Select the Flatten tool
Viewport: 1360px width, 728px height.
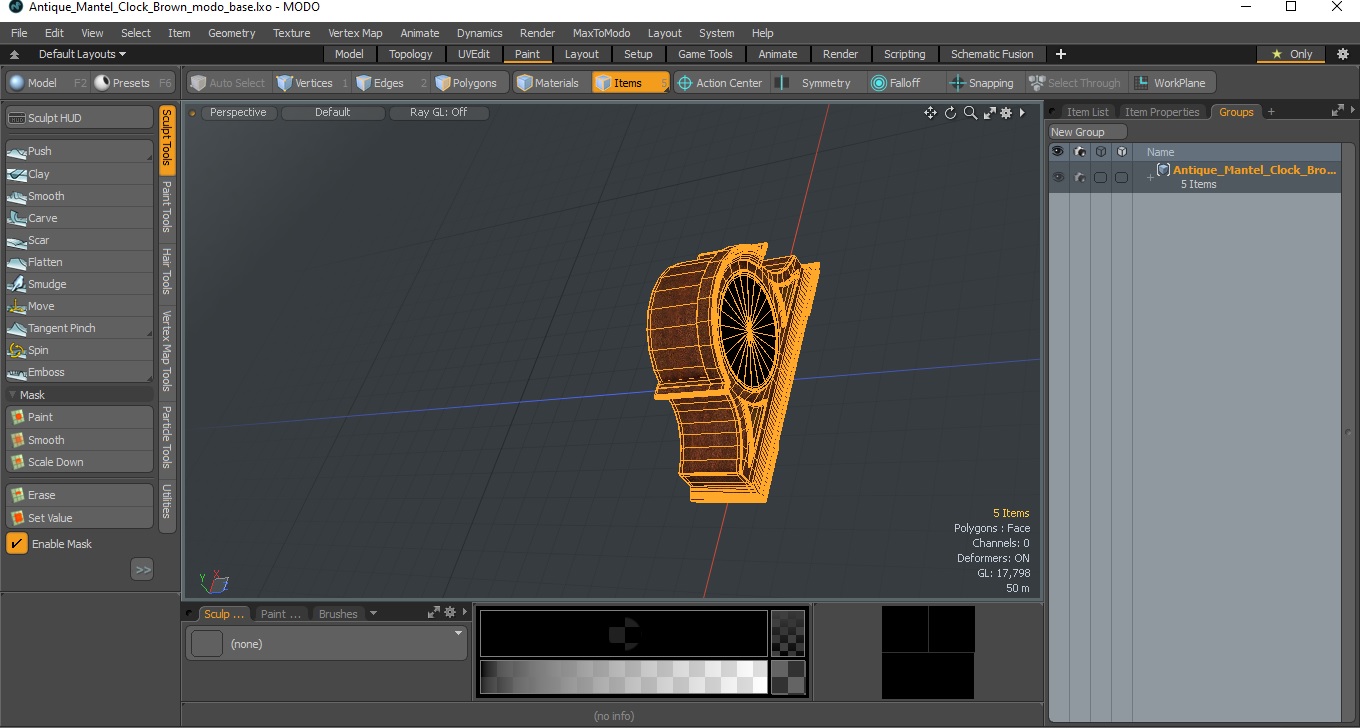click(79, 262)
